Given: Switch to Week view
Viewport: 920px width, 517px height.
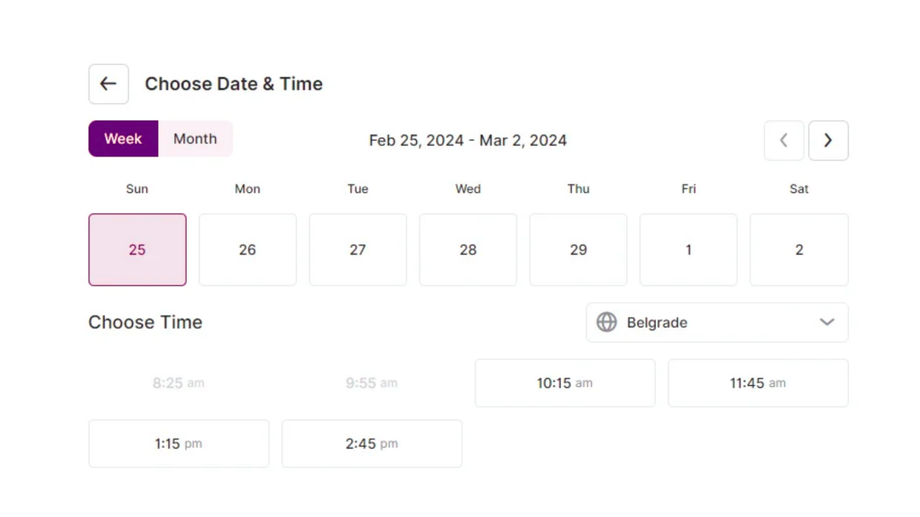Looking at the screenshot, I should (123, 139).
